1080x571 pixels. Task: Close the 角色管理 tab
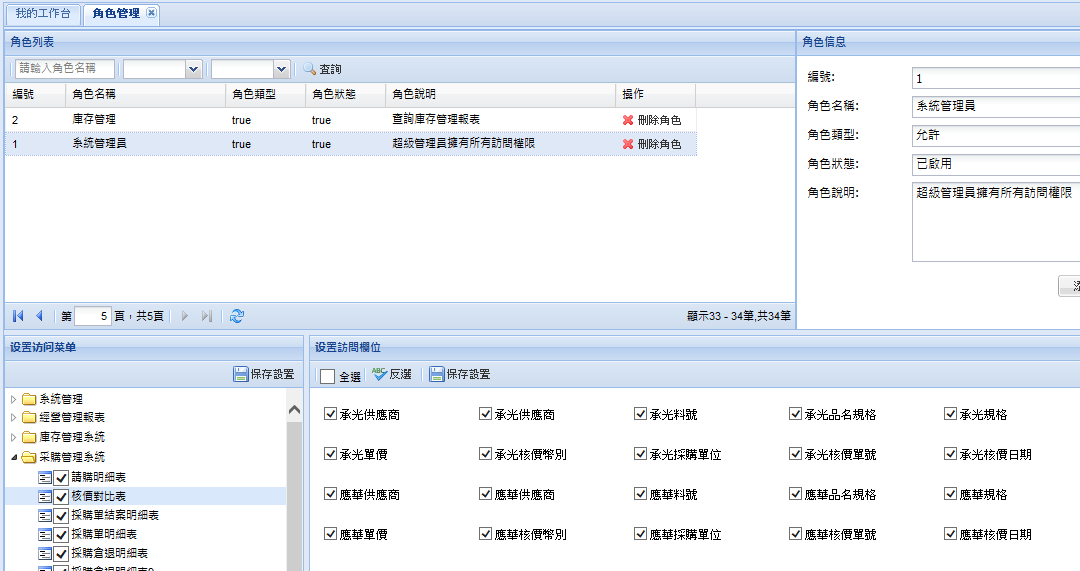coord(151,13)
